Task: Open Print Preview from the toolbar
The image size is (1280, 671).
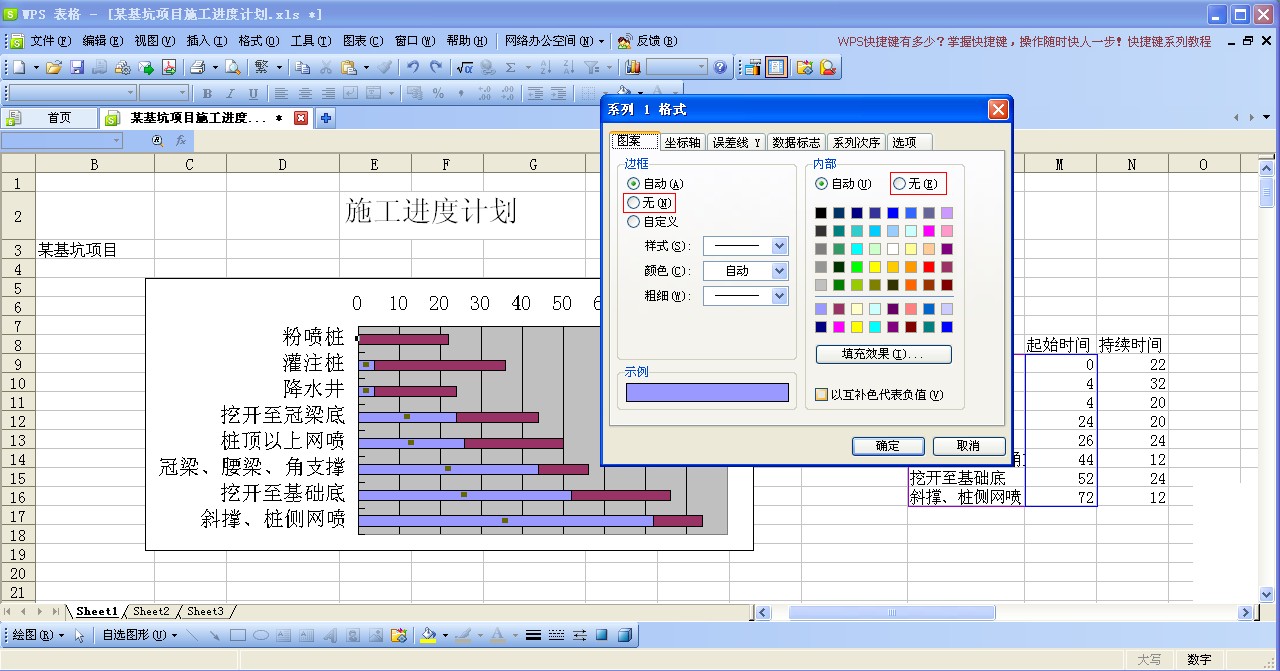Action: (x=232, y=68)
